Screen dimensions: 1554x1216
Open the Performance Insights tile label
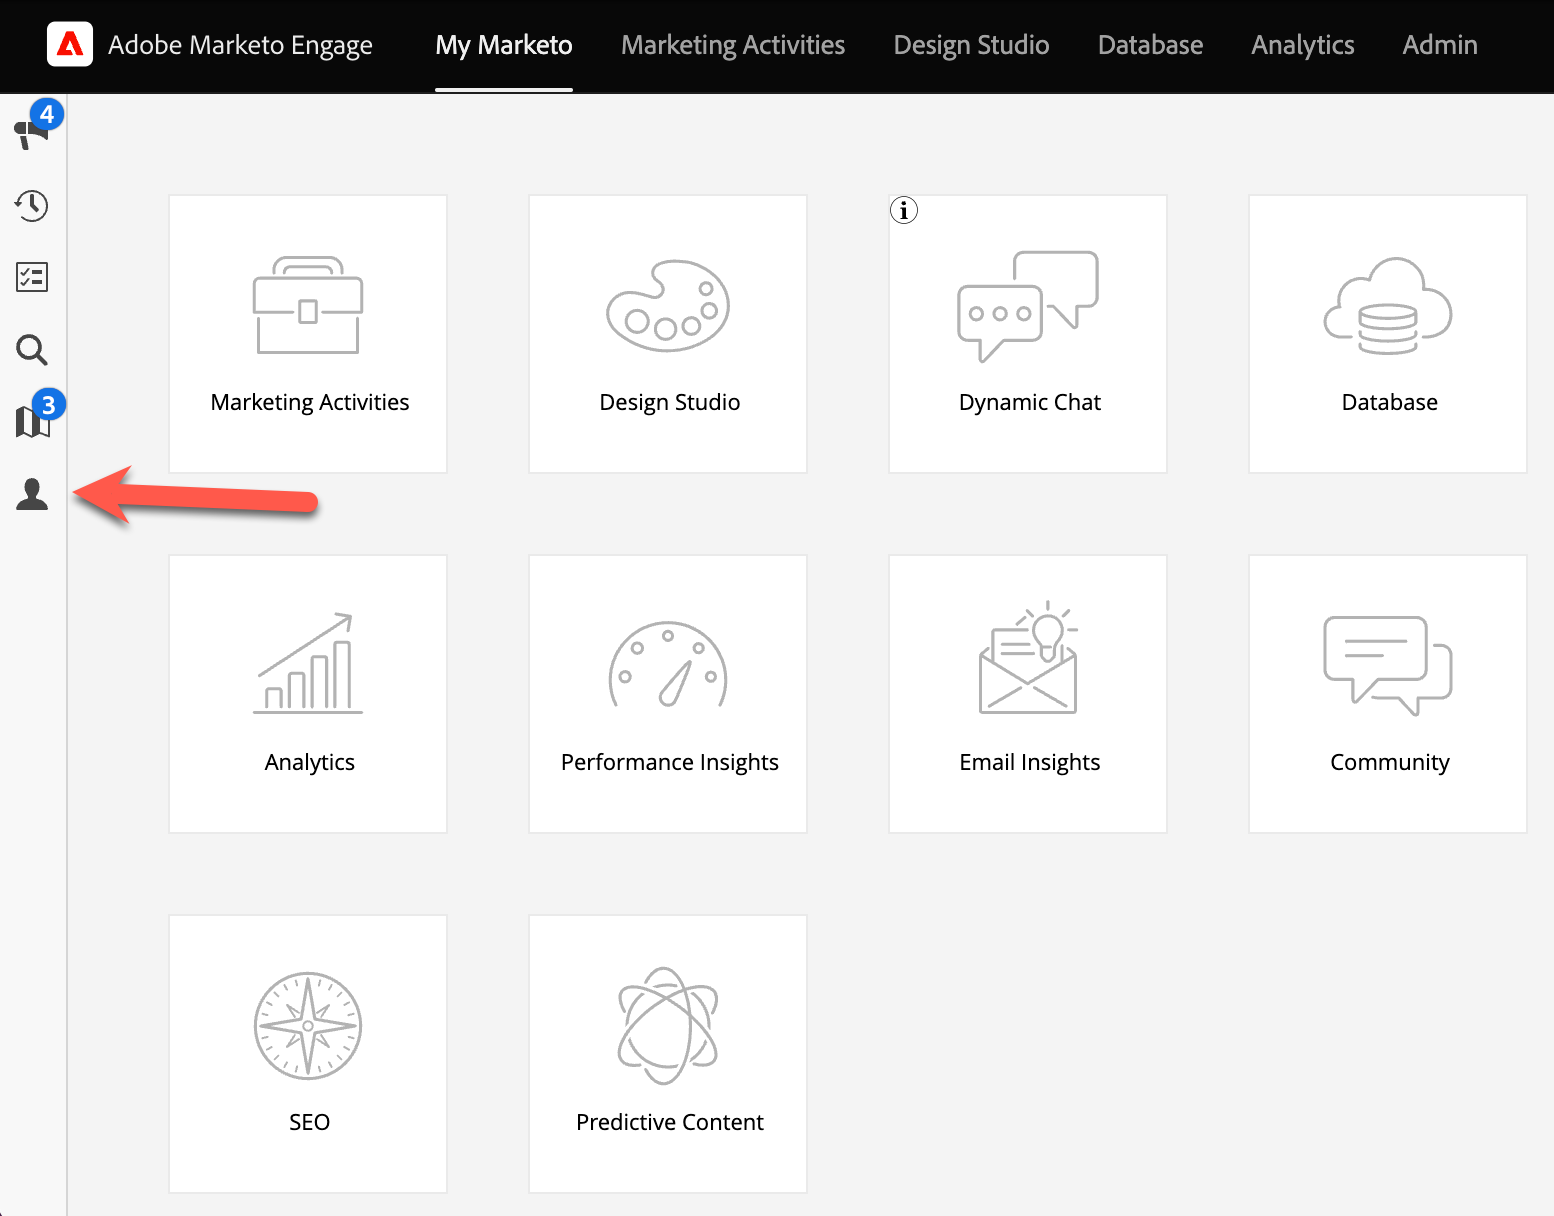(x=670, y=762)
